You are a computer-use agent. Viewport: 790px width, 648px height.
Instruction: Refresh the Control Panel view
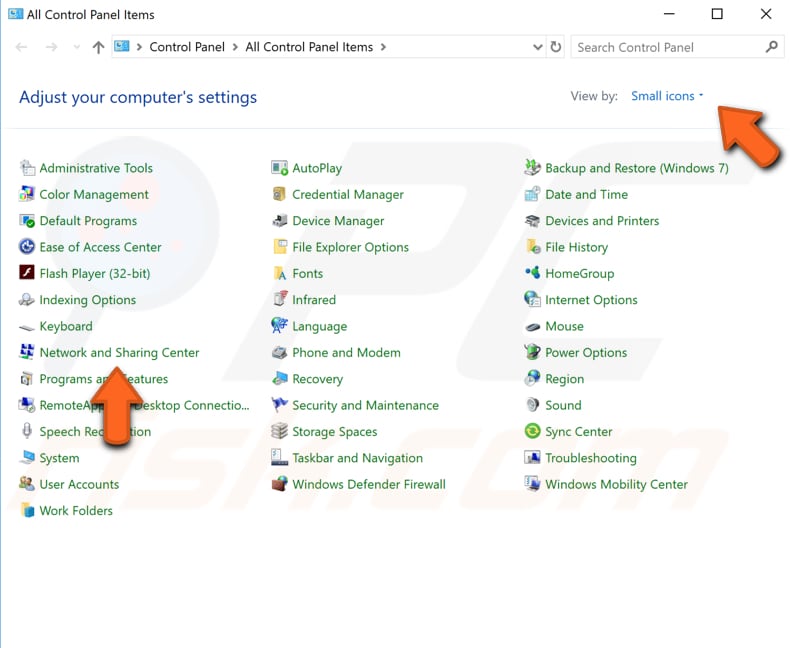pos(556,47)
